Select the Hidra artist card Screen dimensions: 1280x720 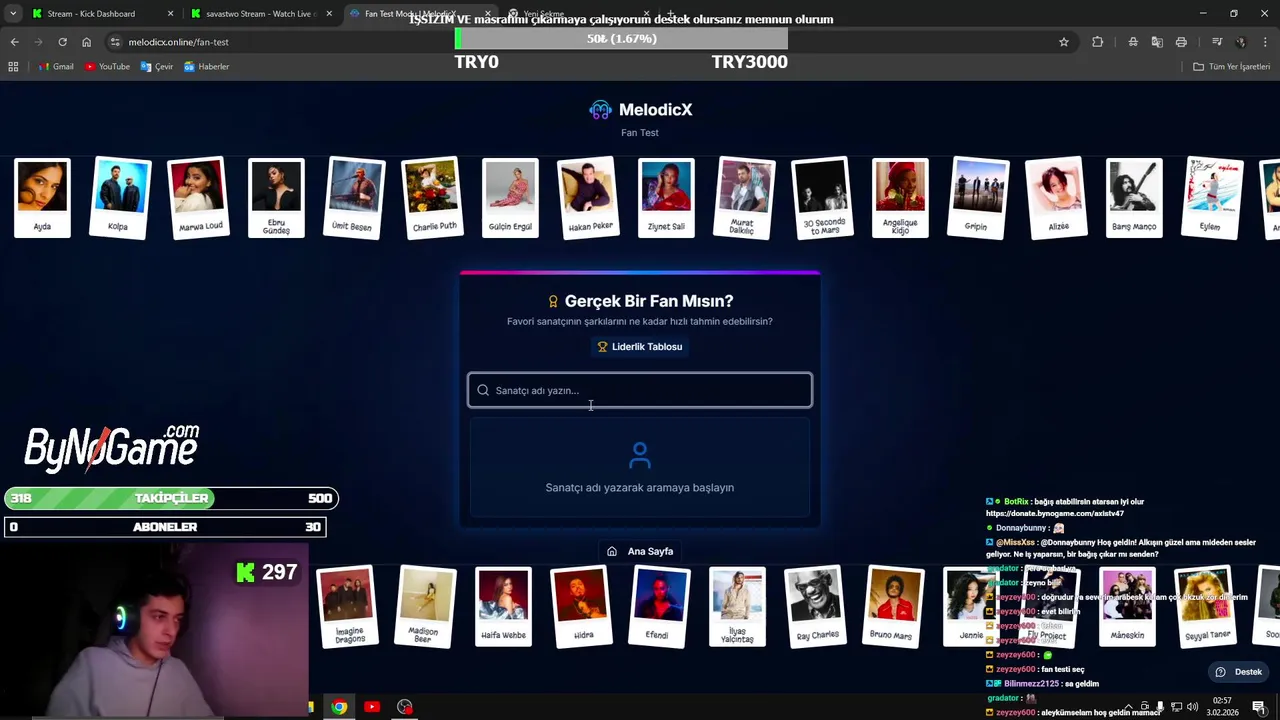tap(581, 607)
